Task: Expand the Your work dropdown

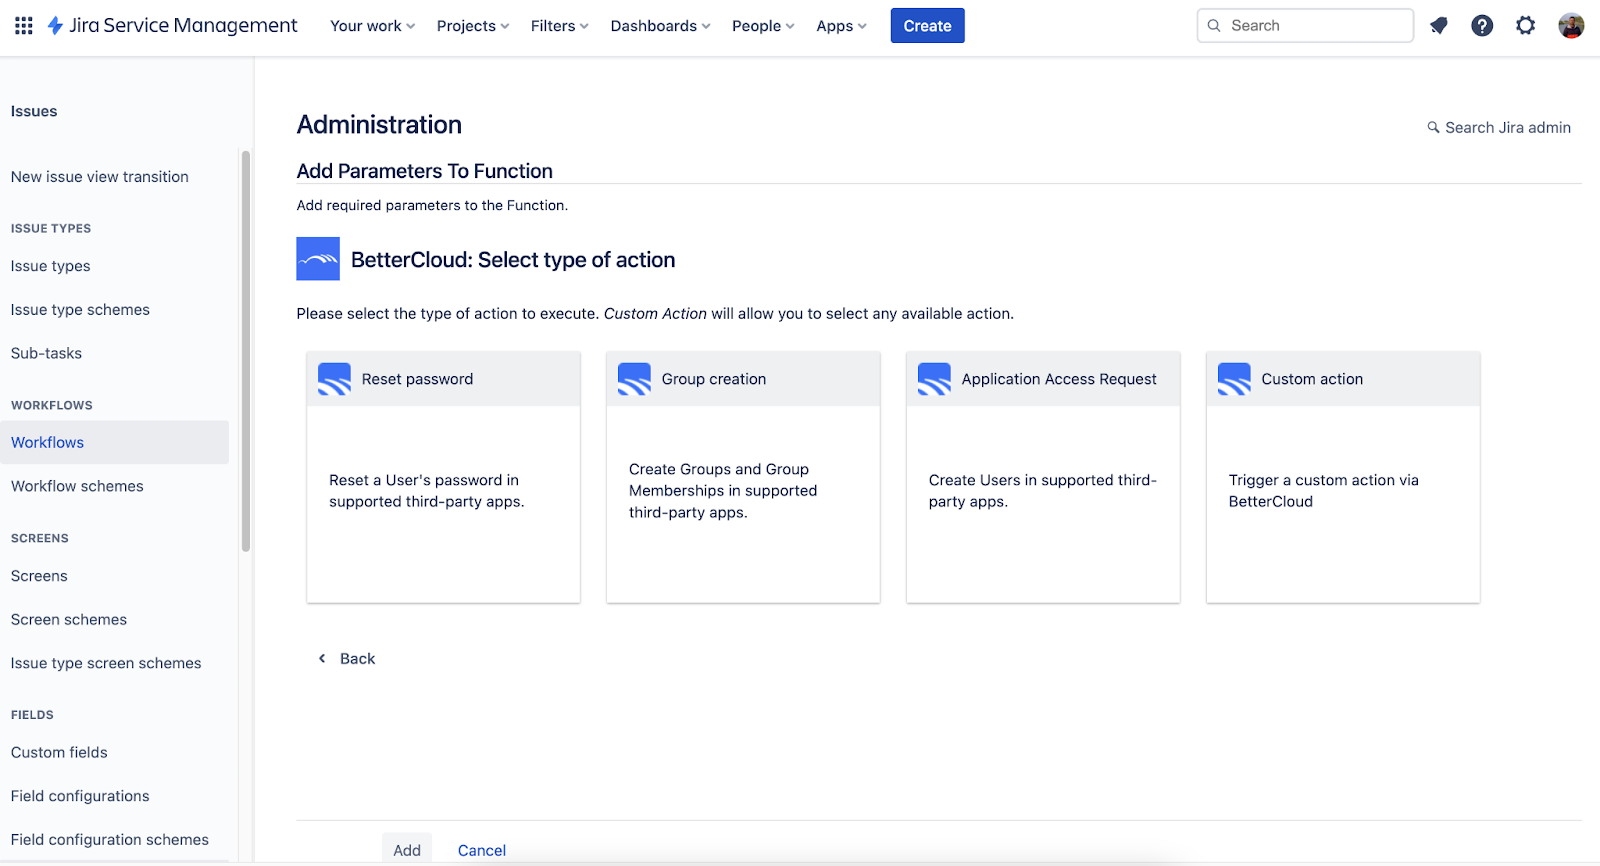Action: pyautogui.click(x=372, y=26)
